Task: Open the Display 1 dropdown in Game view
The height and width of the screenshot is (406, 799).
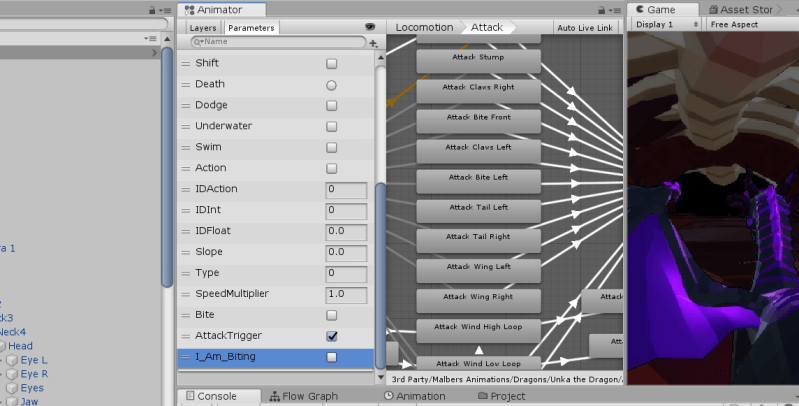Action: [x=666, y=24]
